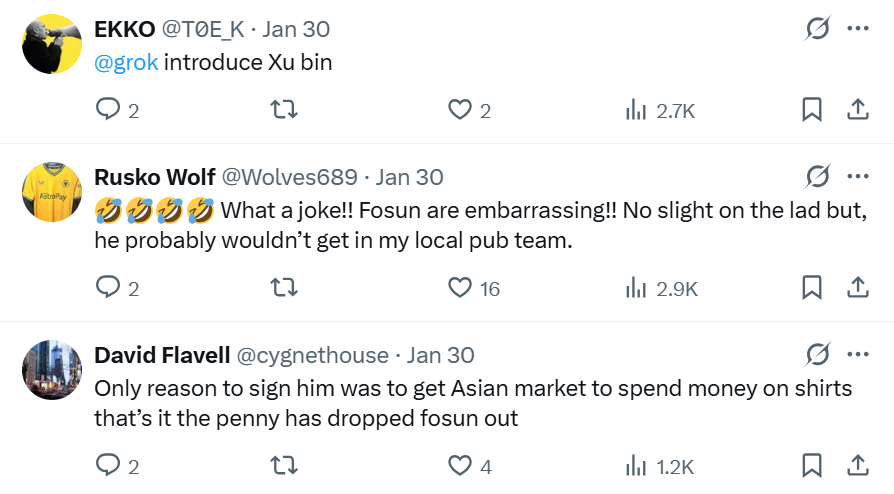
Task: Like Rusko Wolf's tweet
Action: [460, 288]
